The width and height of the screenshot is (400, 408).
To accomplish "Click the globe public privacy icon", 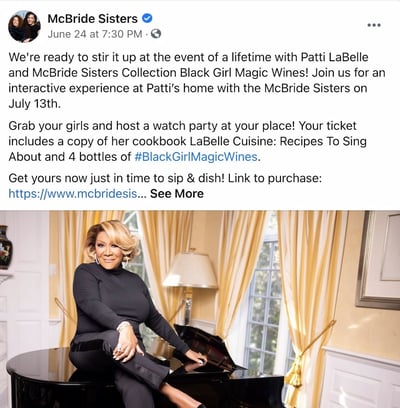I will 156,34.
